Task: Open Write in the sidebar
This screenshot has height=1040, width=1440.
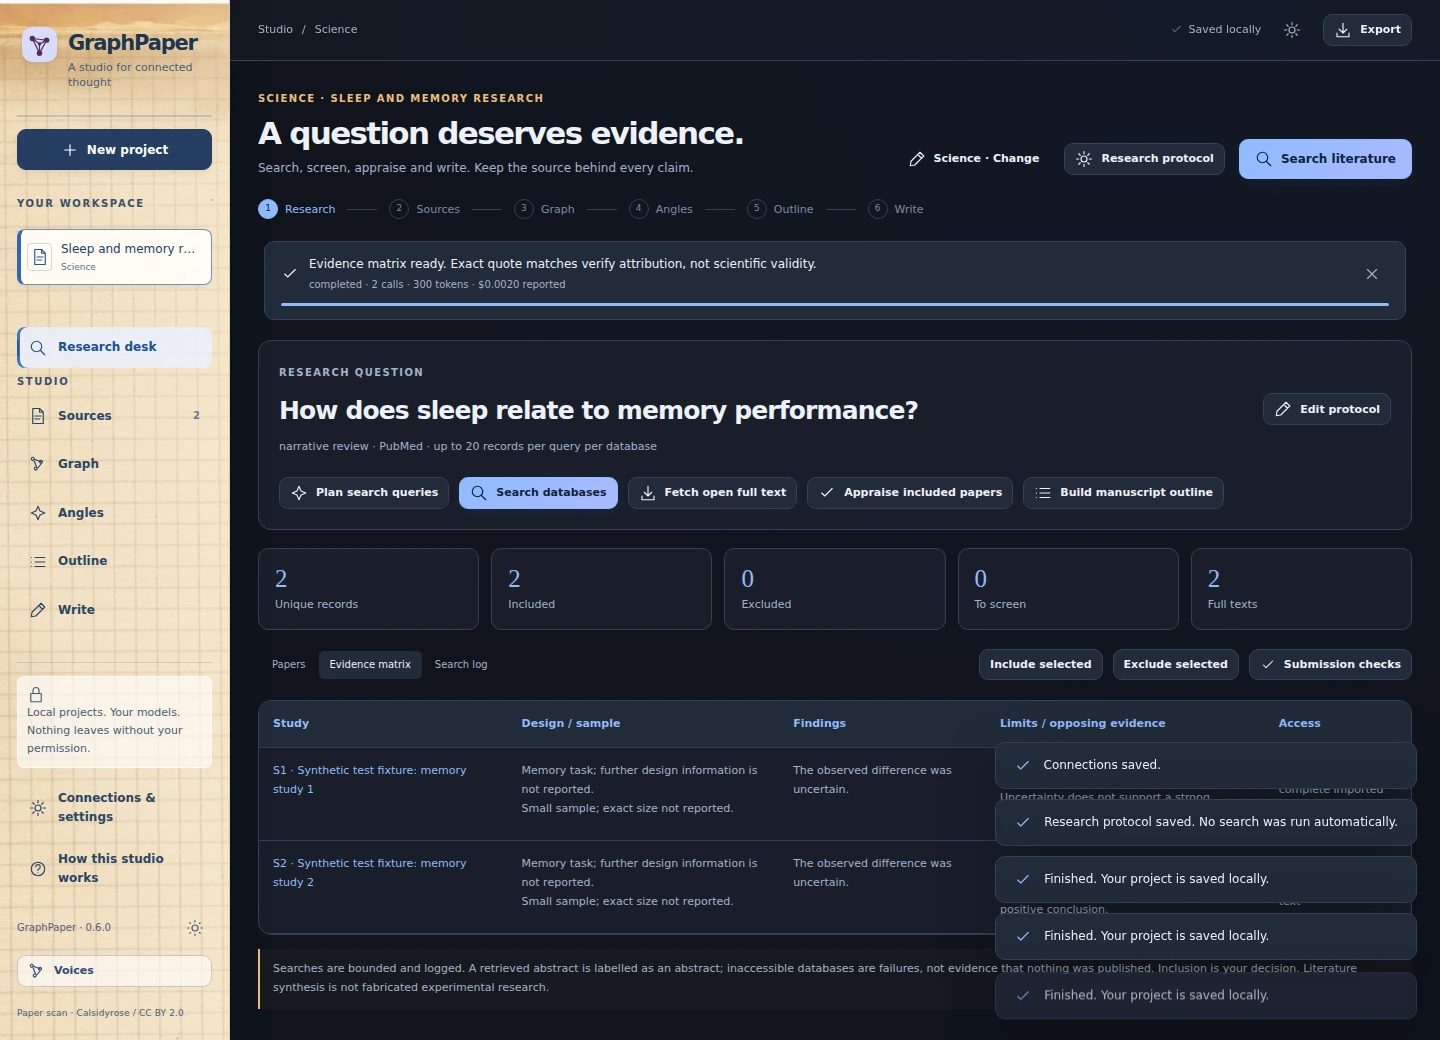Action: pos(114,610)
